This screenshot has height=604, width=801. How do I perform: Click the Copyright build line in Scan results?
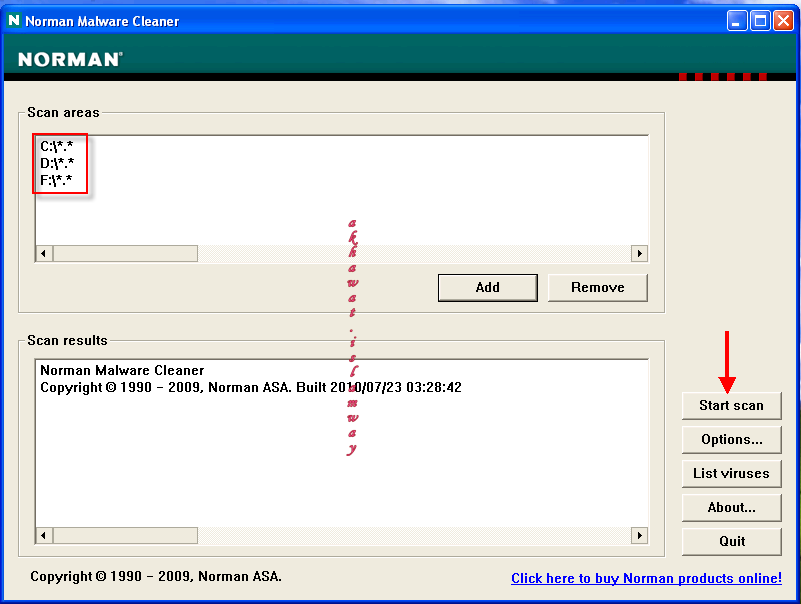251,387
